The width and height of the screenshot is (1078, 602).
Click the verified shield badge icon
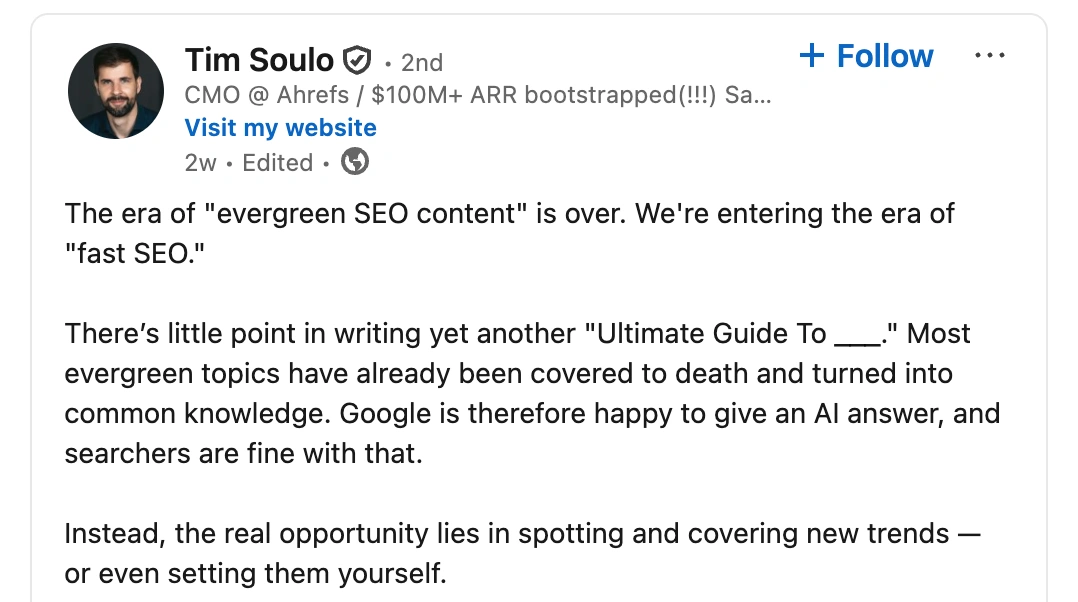tap(357, 61)
